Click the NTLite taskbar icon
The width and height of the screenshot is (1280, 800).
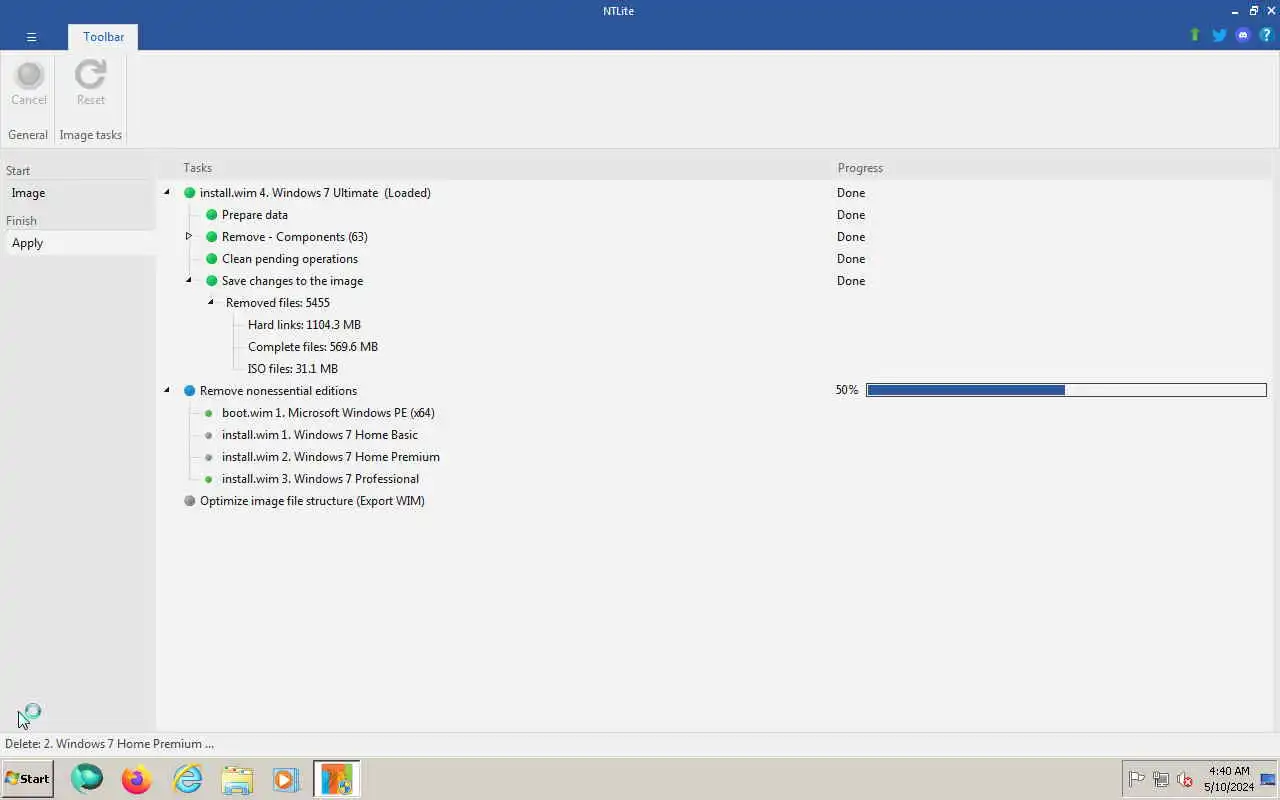336,778
